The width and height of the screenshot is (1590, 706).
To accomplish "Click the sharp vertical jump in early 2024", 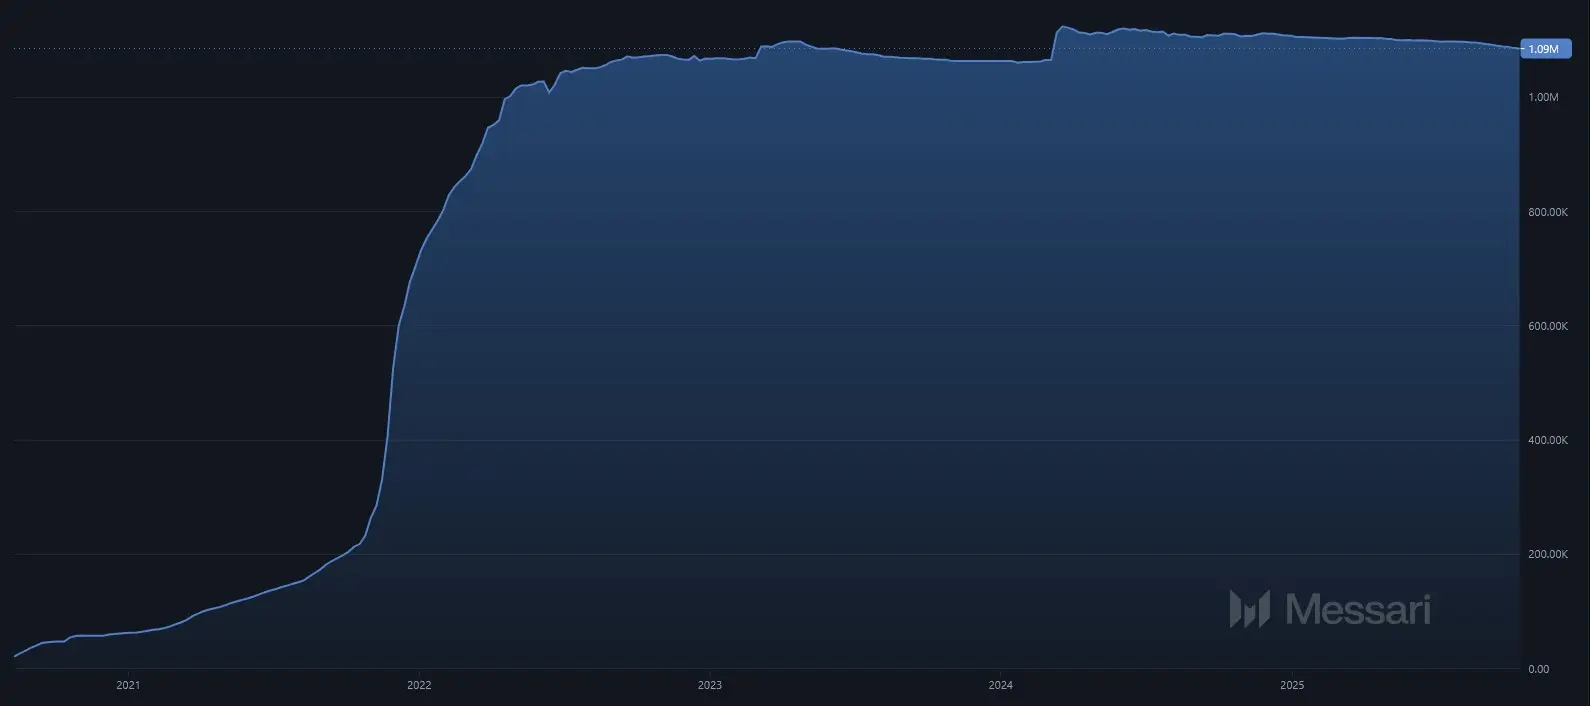I will (1054, 44).
